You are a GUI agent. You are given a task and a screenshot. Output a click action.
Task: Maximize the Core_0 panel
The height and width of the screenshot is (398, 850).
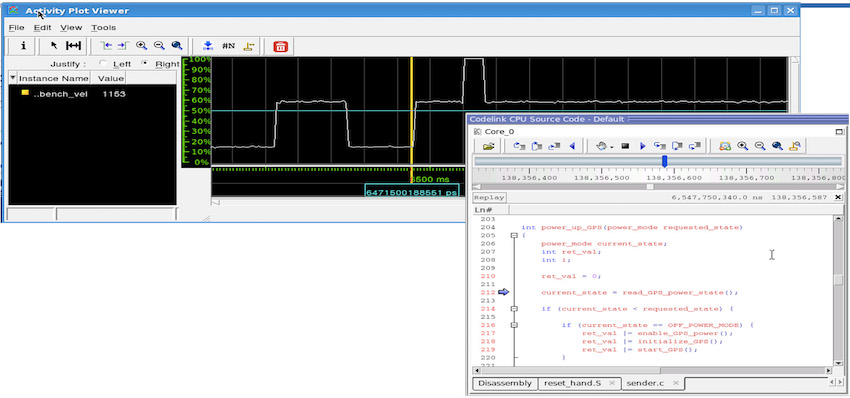tap(839, 132)
